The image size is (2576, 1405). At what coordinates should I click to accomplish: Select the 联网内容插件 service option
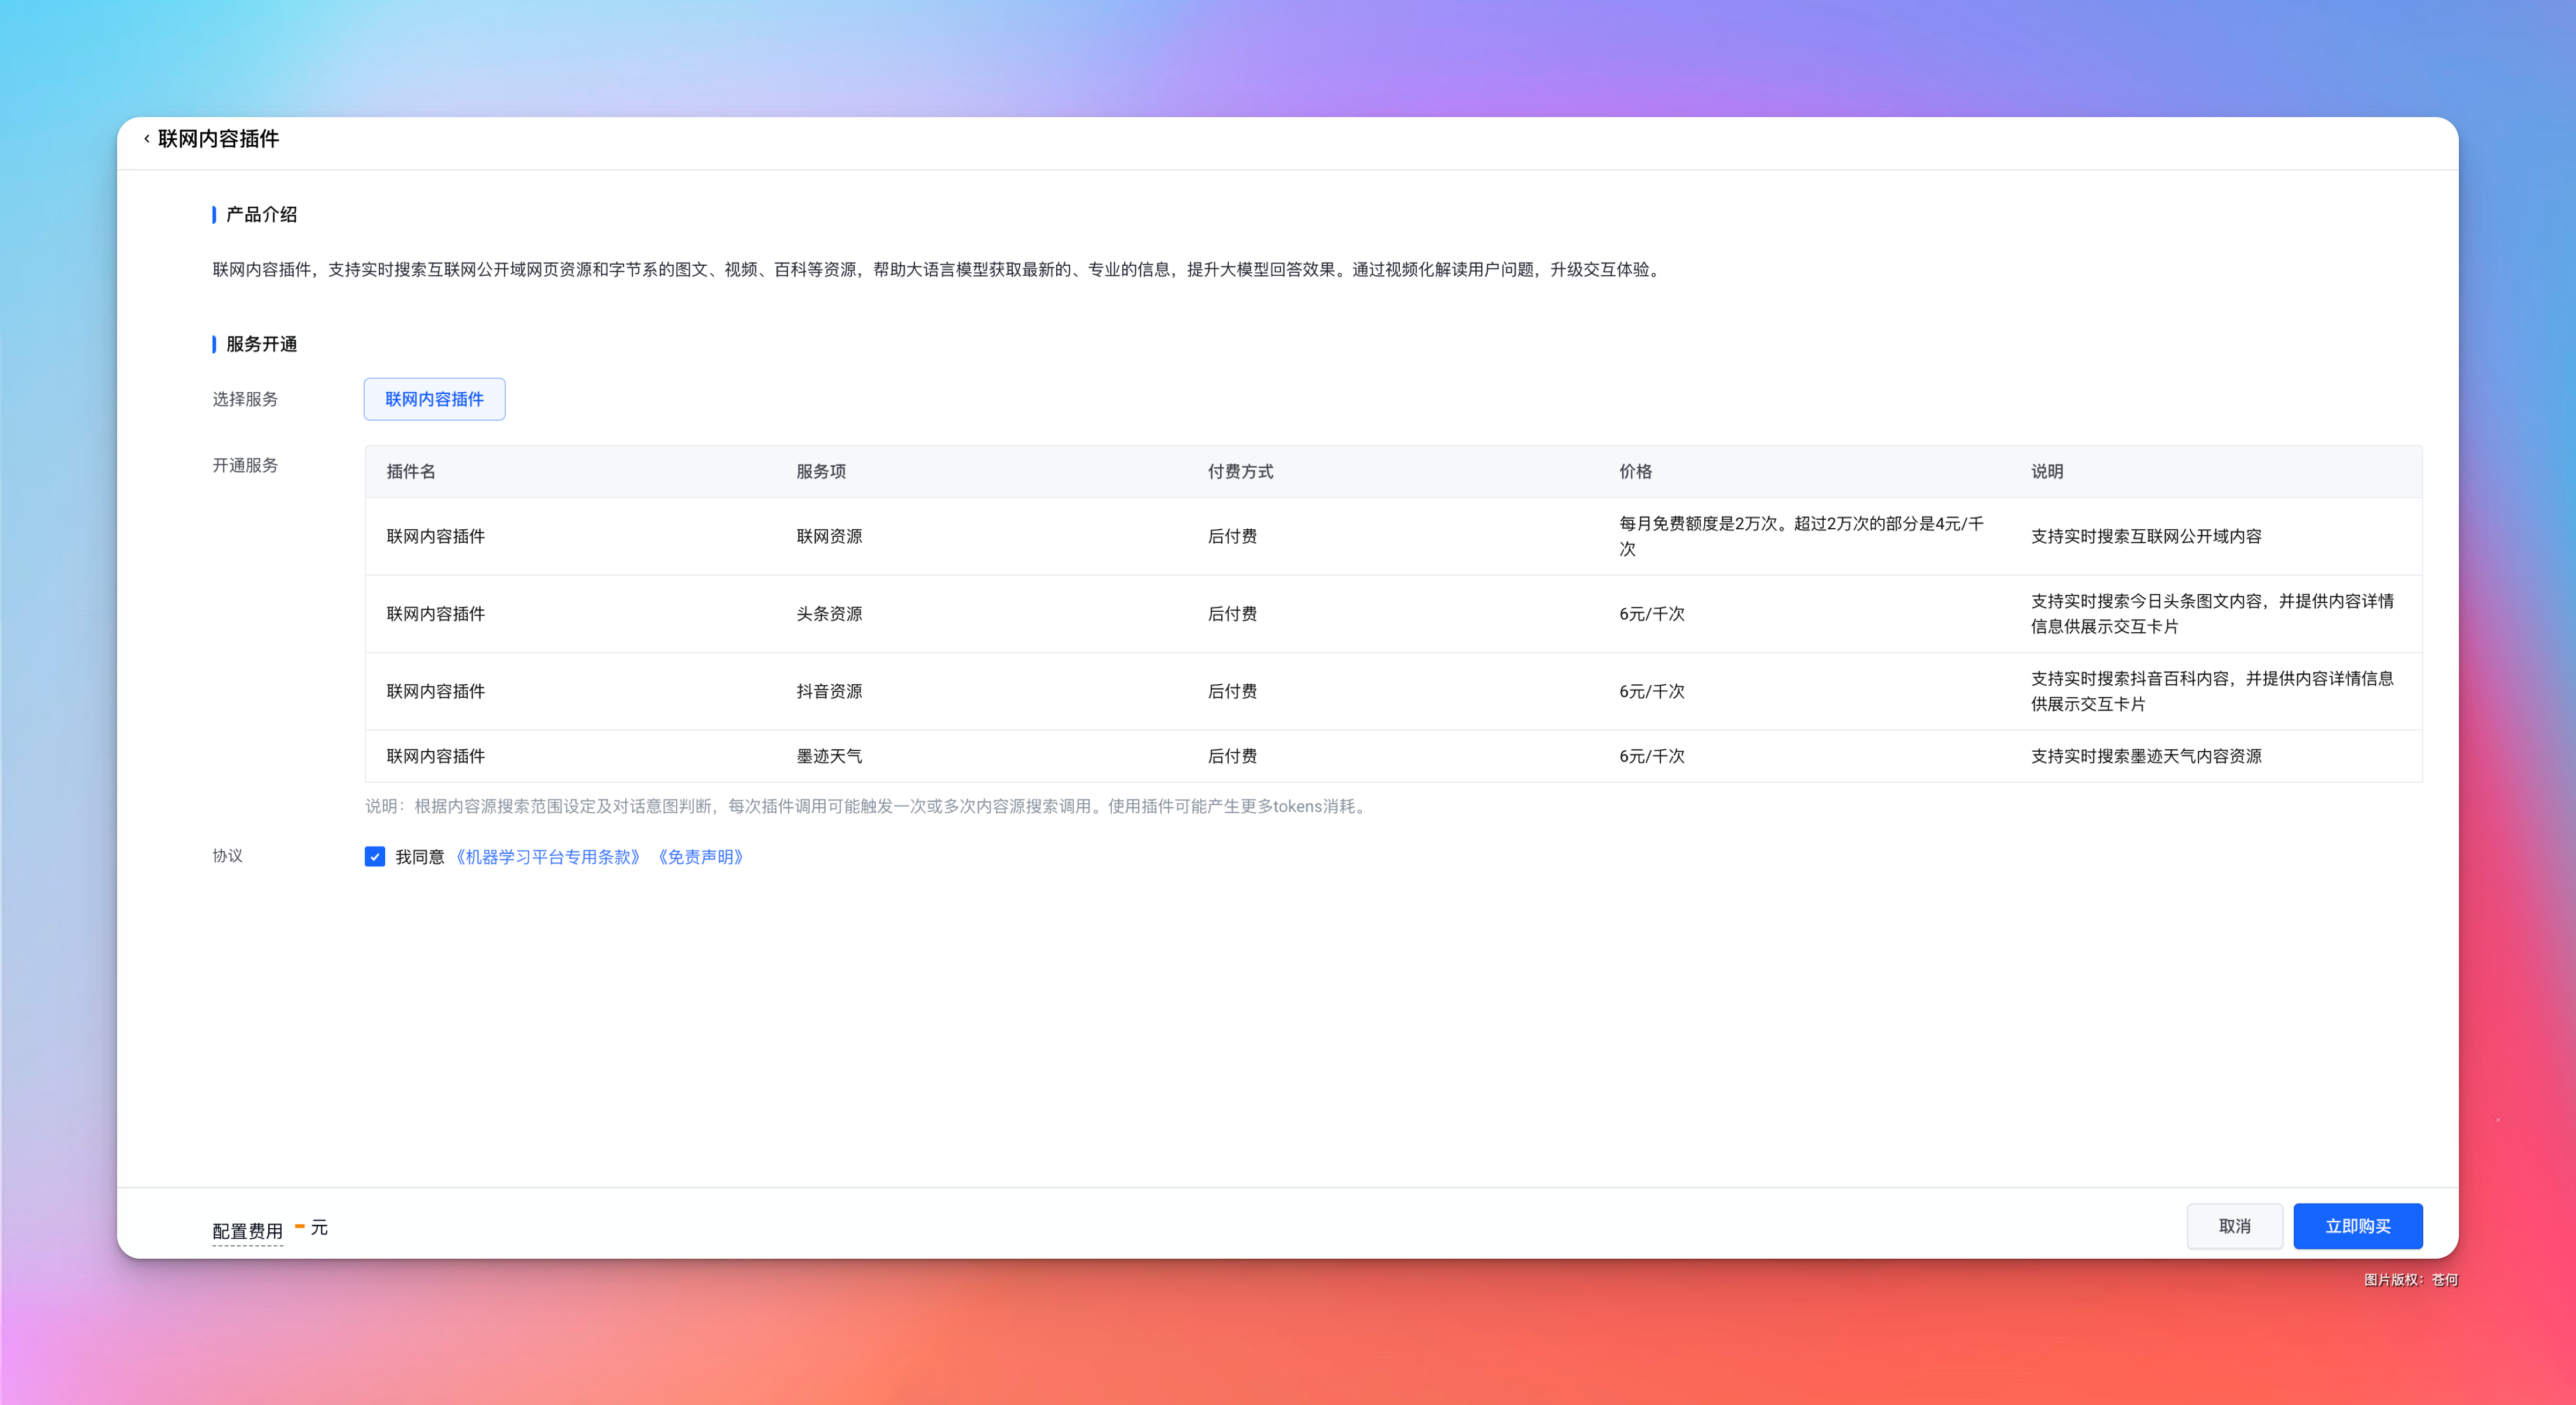434,399
